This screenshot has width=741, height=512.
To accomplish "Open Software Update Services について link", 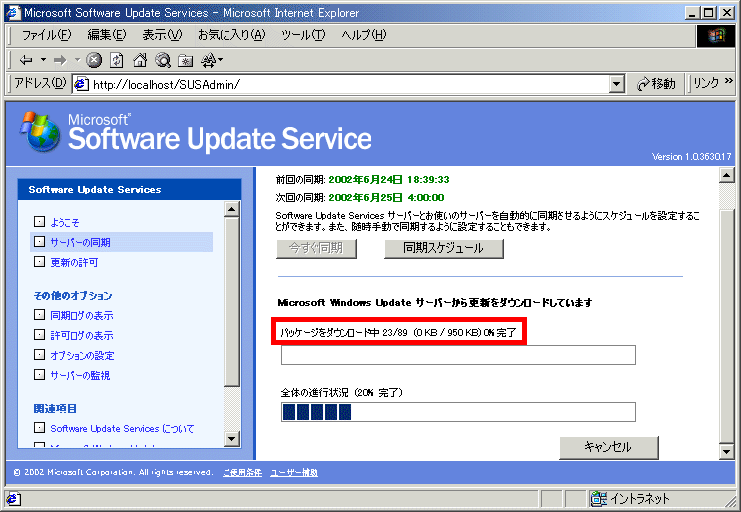I will click(122, 428).
